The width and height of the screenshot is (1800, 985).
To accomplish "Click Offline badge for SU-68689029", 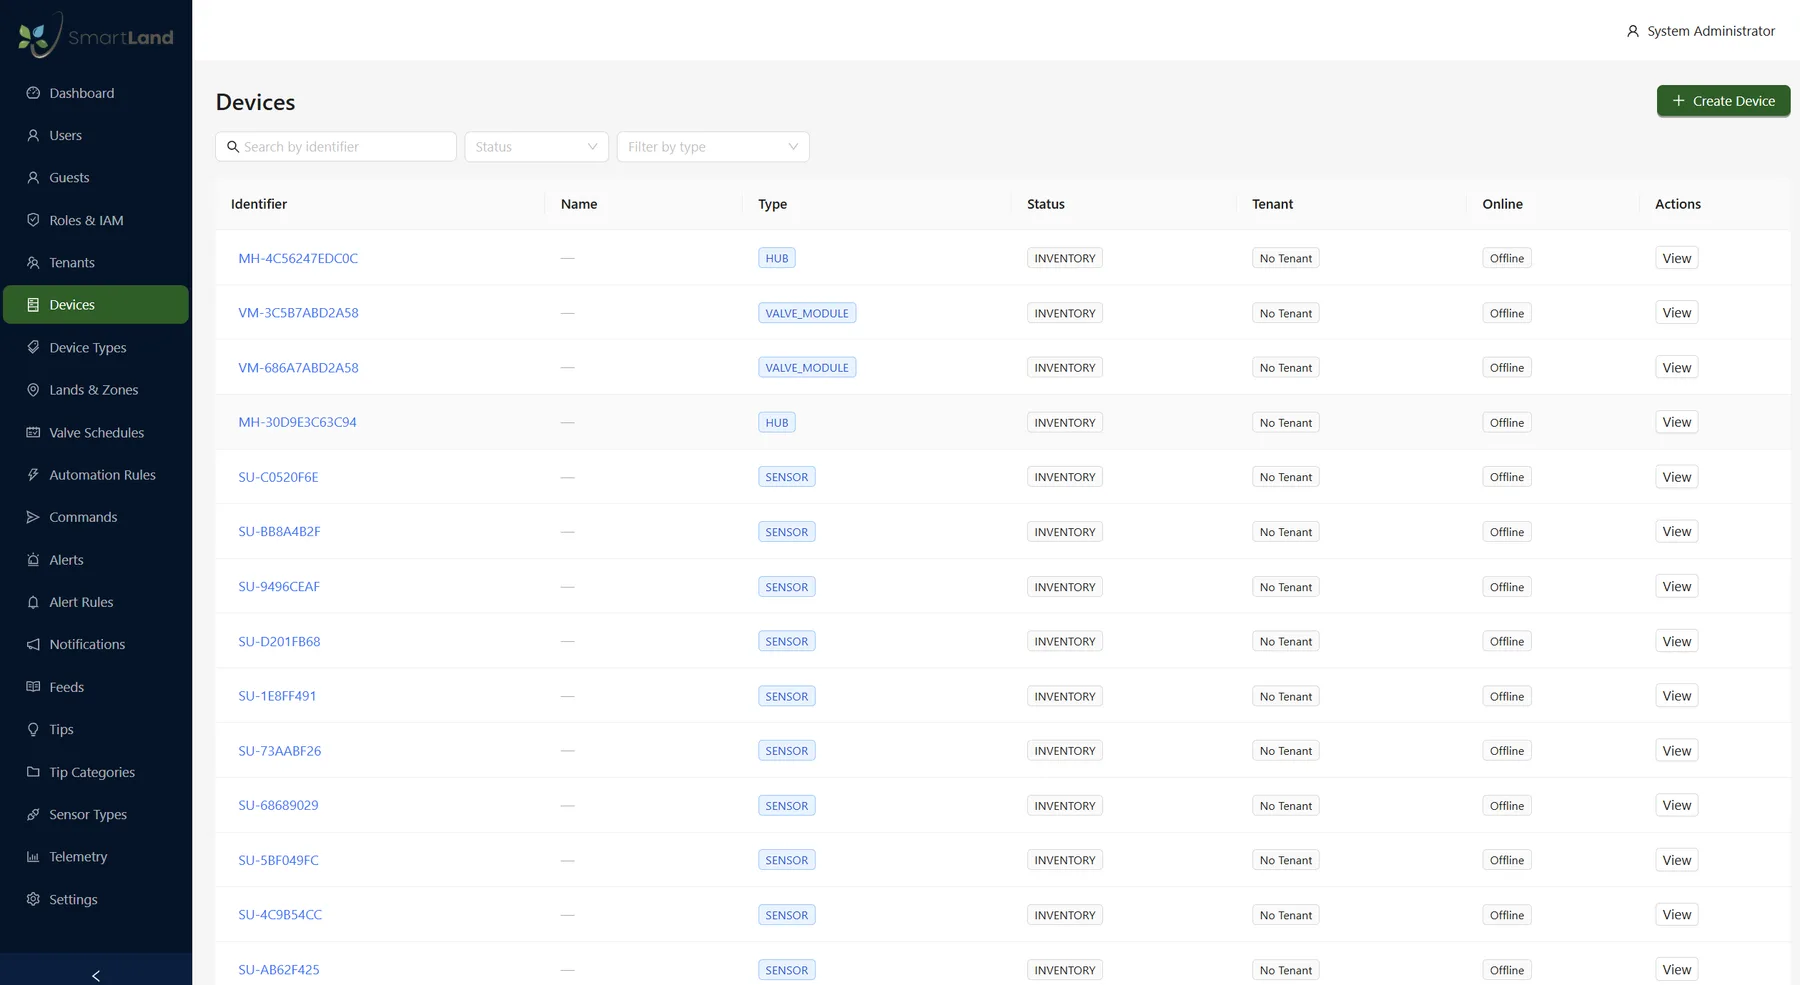I will coord(1507,806).
